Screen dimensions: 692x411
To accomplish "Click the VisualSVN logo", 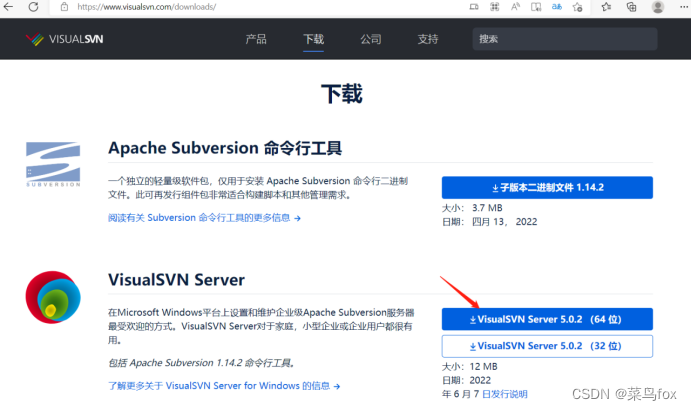I will pyautogui.click(x=64, y=39).
